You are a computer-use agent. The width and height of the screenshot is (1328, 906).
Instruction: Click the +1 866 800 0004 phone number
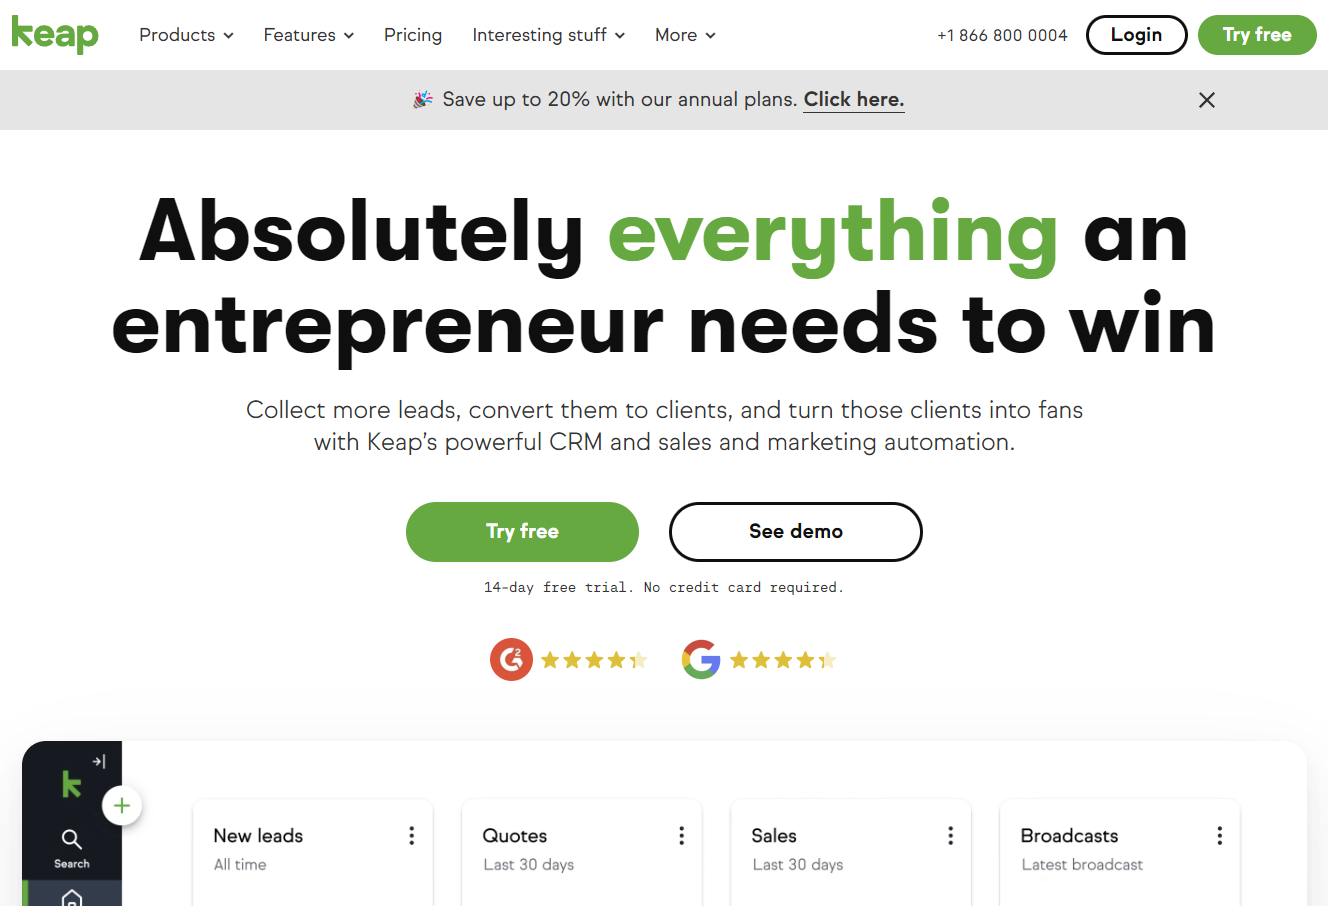tap(1002, 35)
